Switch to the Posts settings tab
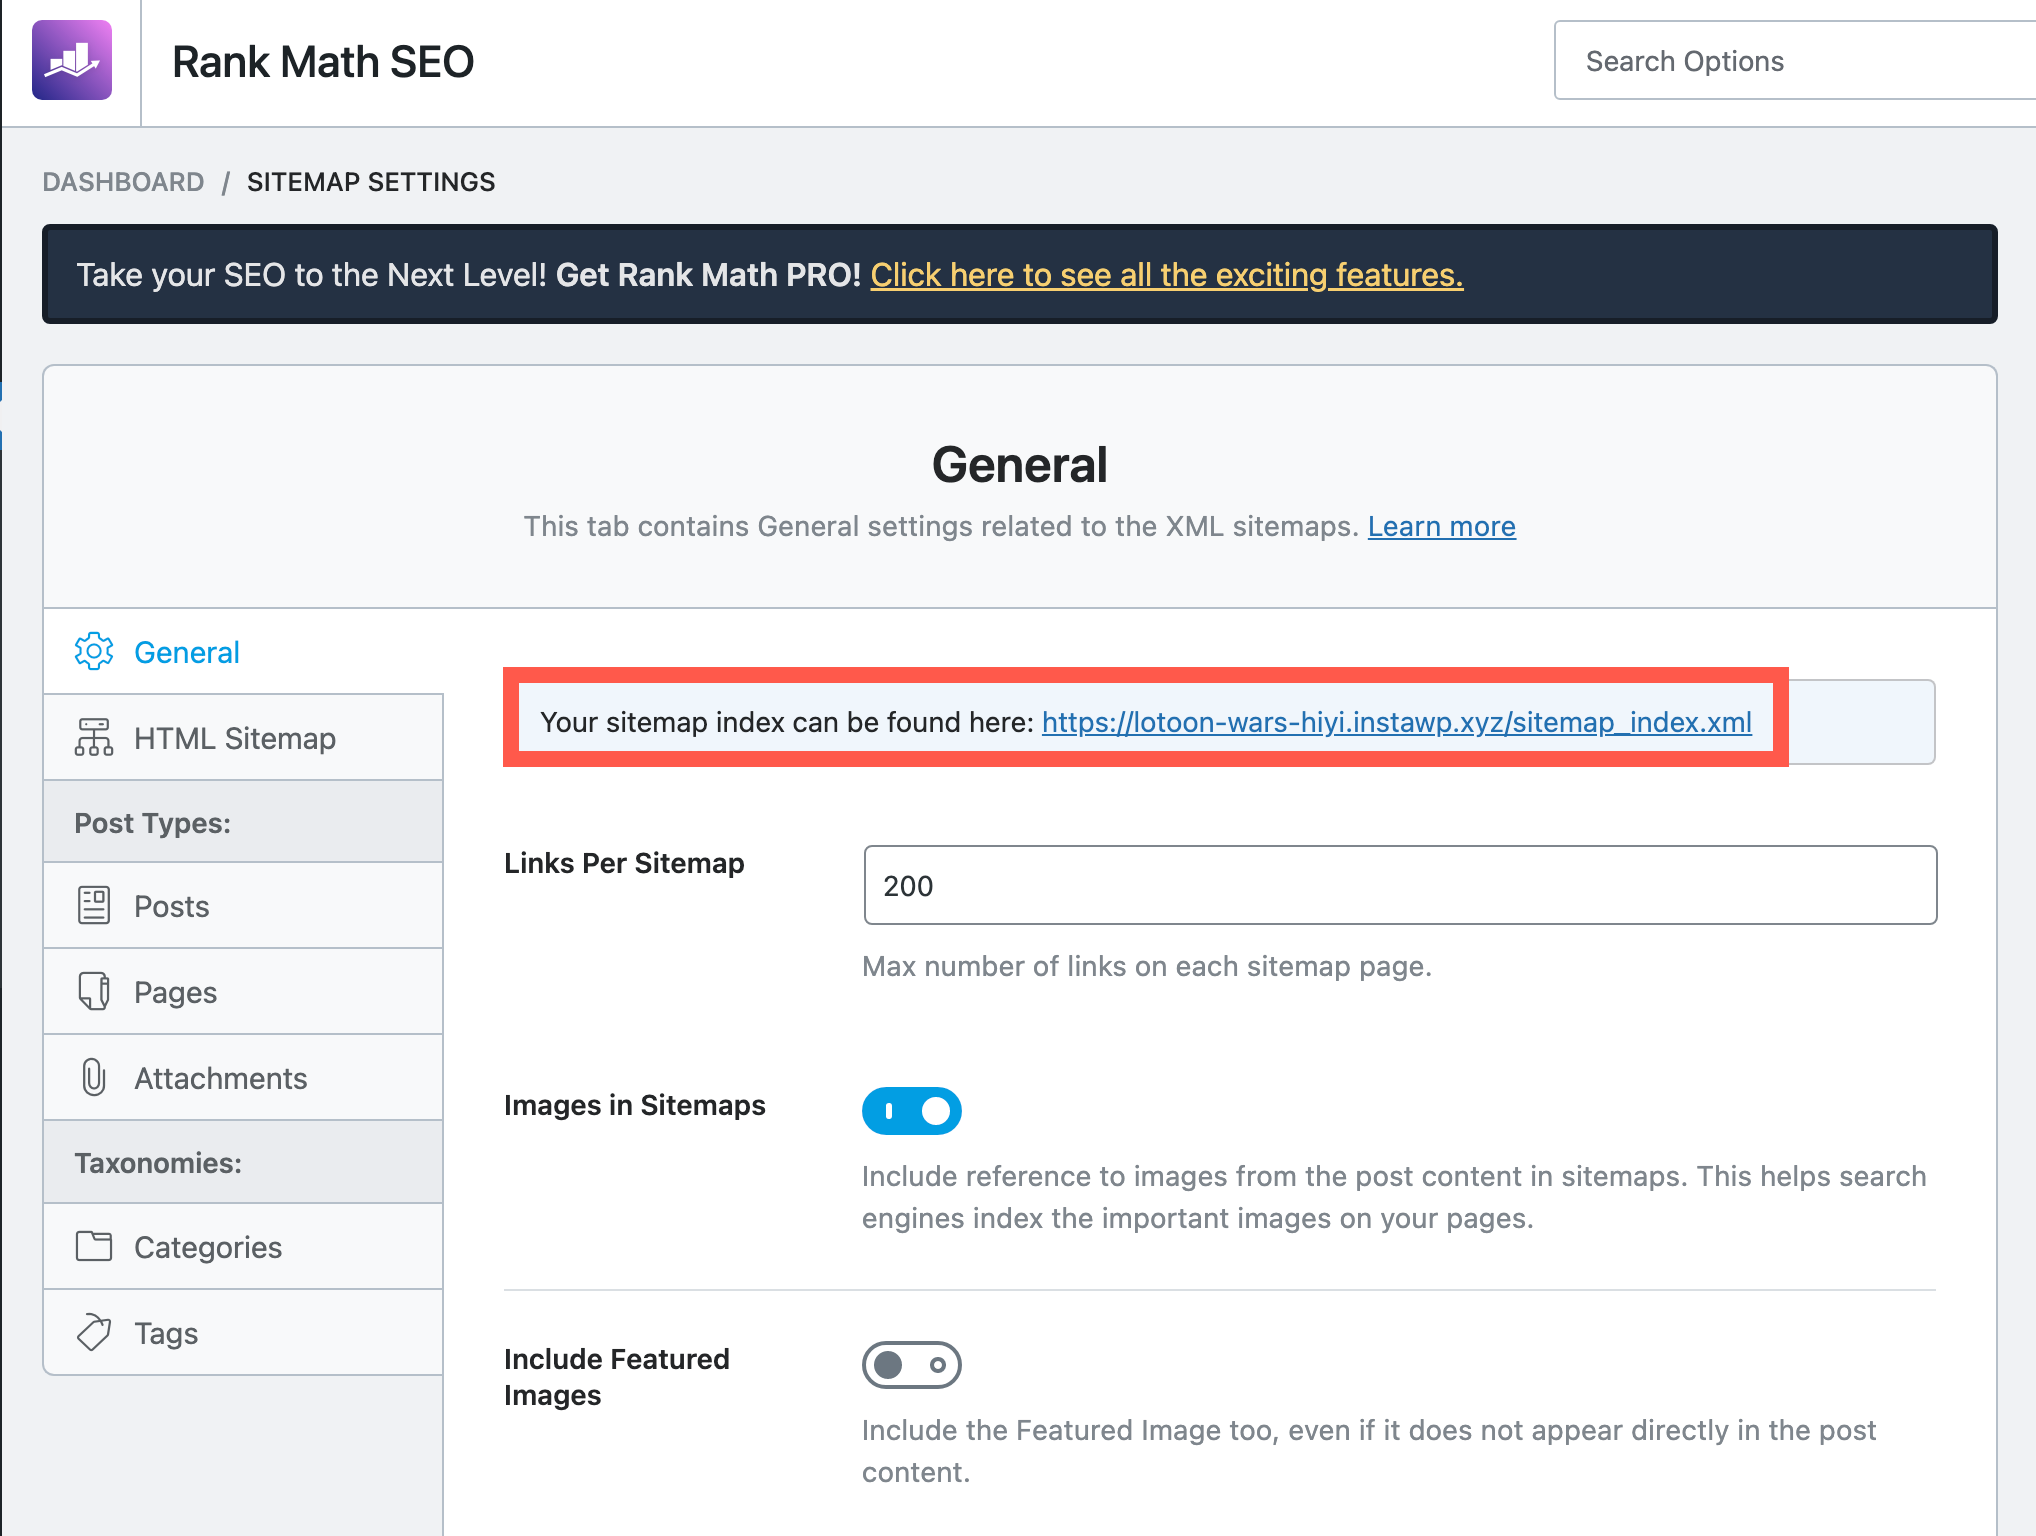2036x1536 pixels. pos(172,906)
